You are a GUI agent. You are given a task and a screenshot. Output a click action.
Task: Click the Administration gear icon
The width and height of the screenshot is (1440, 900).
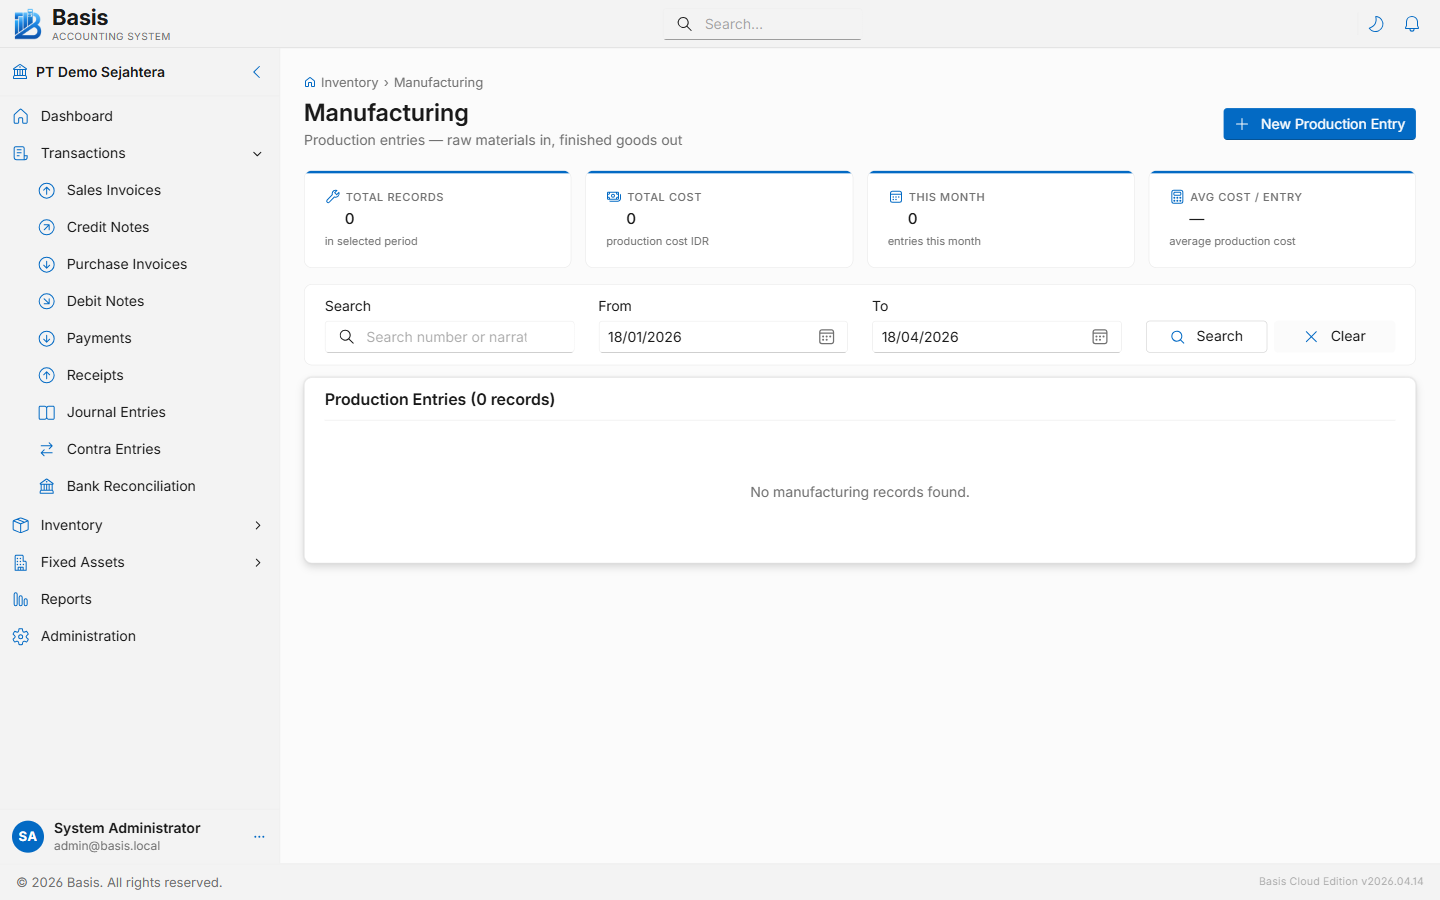pyautogui.click(x=21, y=636)
